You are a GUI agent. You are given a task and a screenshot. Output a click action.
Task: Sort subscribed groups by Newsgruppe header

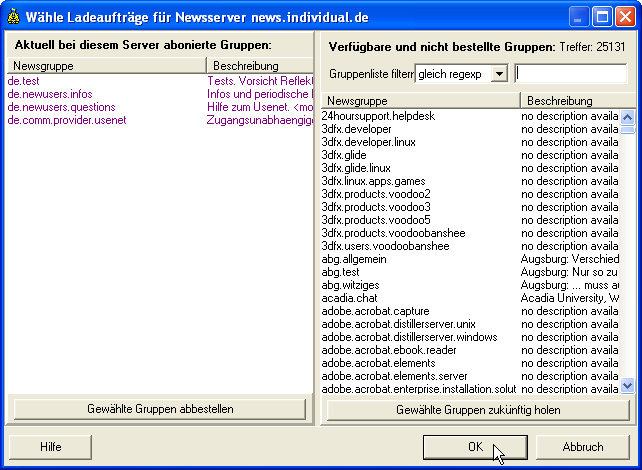[x=105, y=65]
